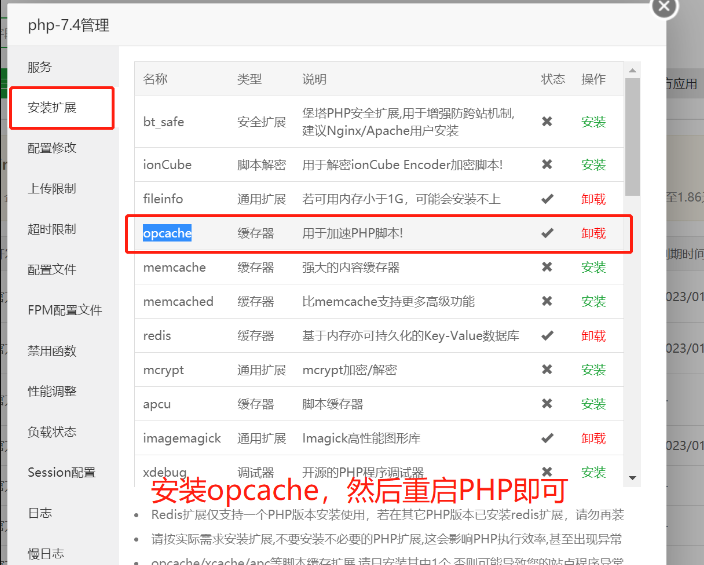Screen dimensions: 704x565
Task: Install the apcu extension
Action: 594,404
